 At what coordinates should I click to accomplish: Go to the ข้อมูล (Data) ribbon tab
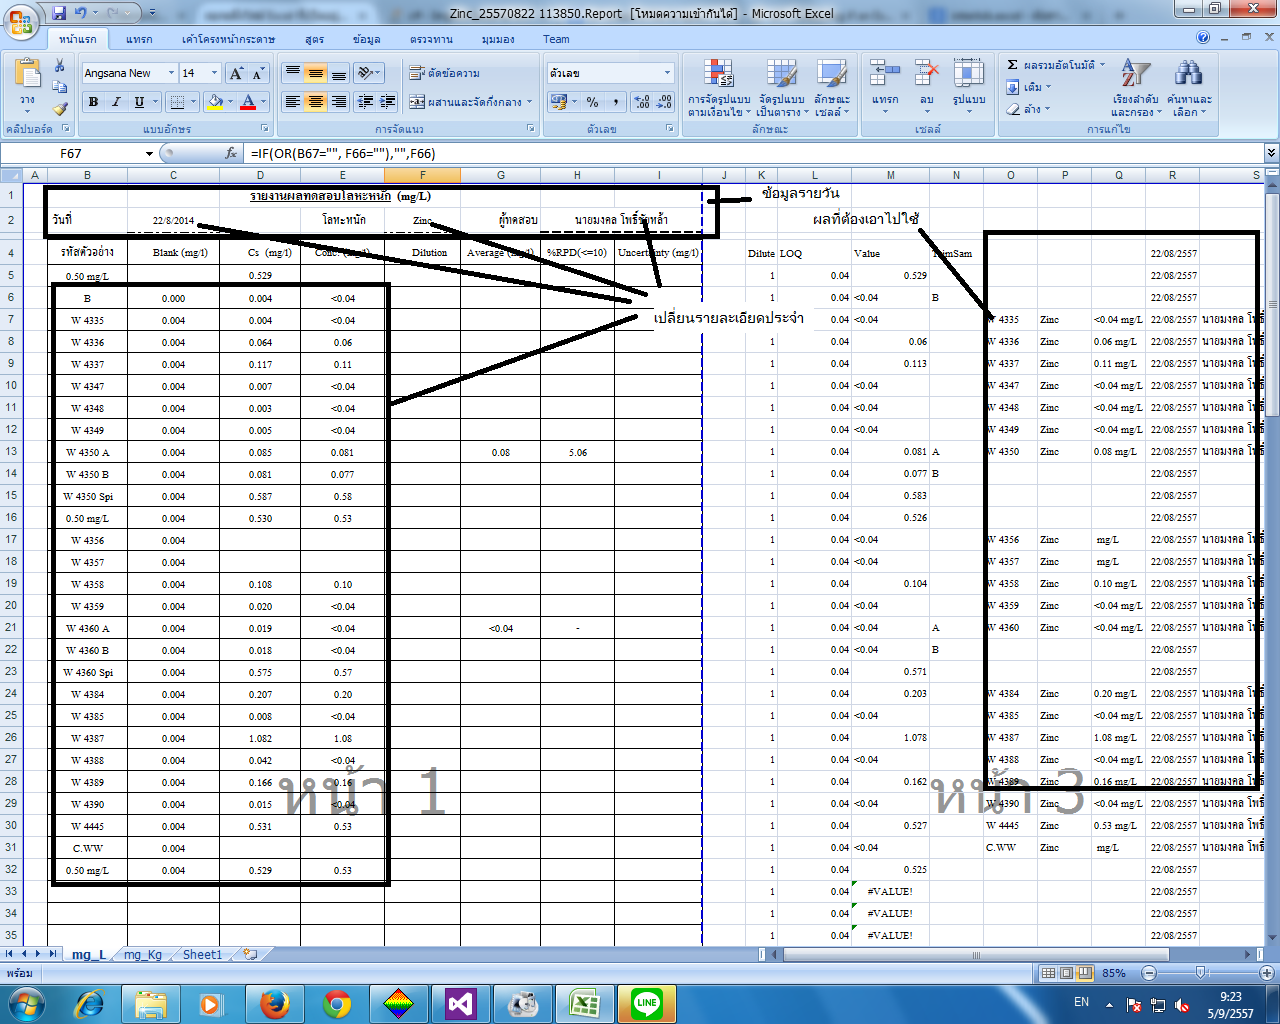point(367,39)
